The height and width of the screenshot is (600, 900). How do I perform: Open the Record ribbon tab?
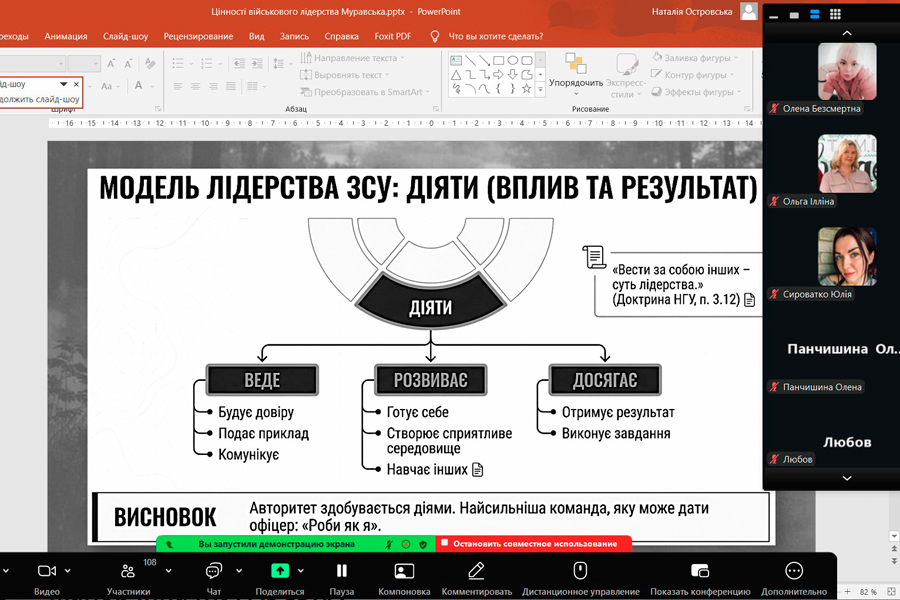click(x=294, y=36)
